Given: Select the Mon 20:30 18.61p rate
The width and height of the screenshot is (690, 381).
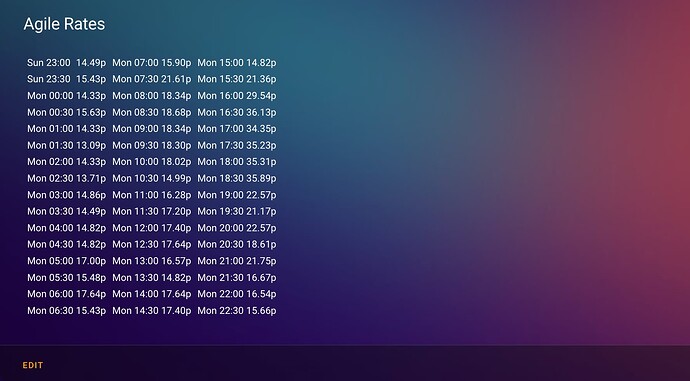Looking at the screenshot, I should [x=237, y=245].
